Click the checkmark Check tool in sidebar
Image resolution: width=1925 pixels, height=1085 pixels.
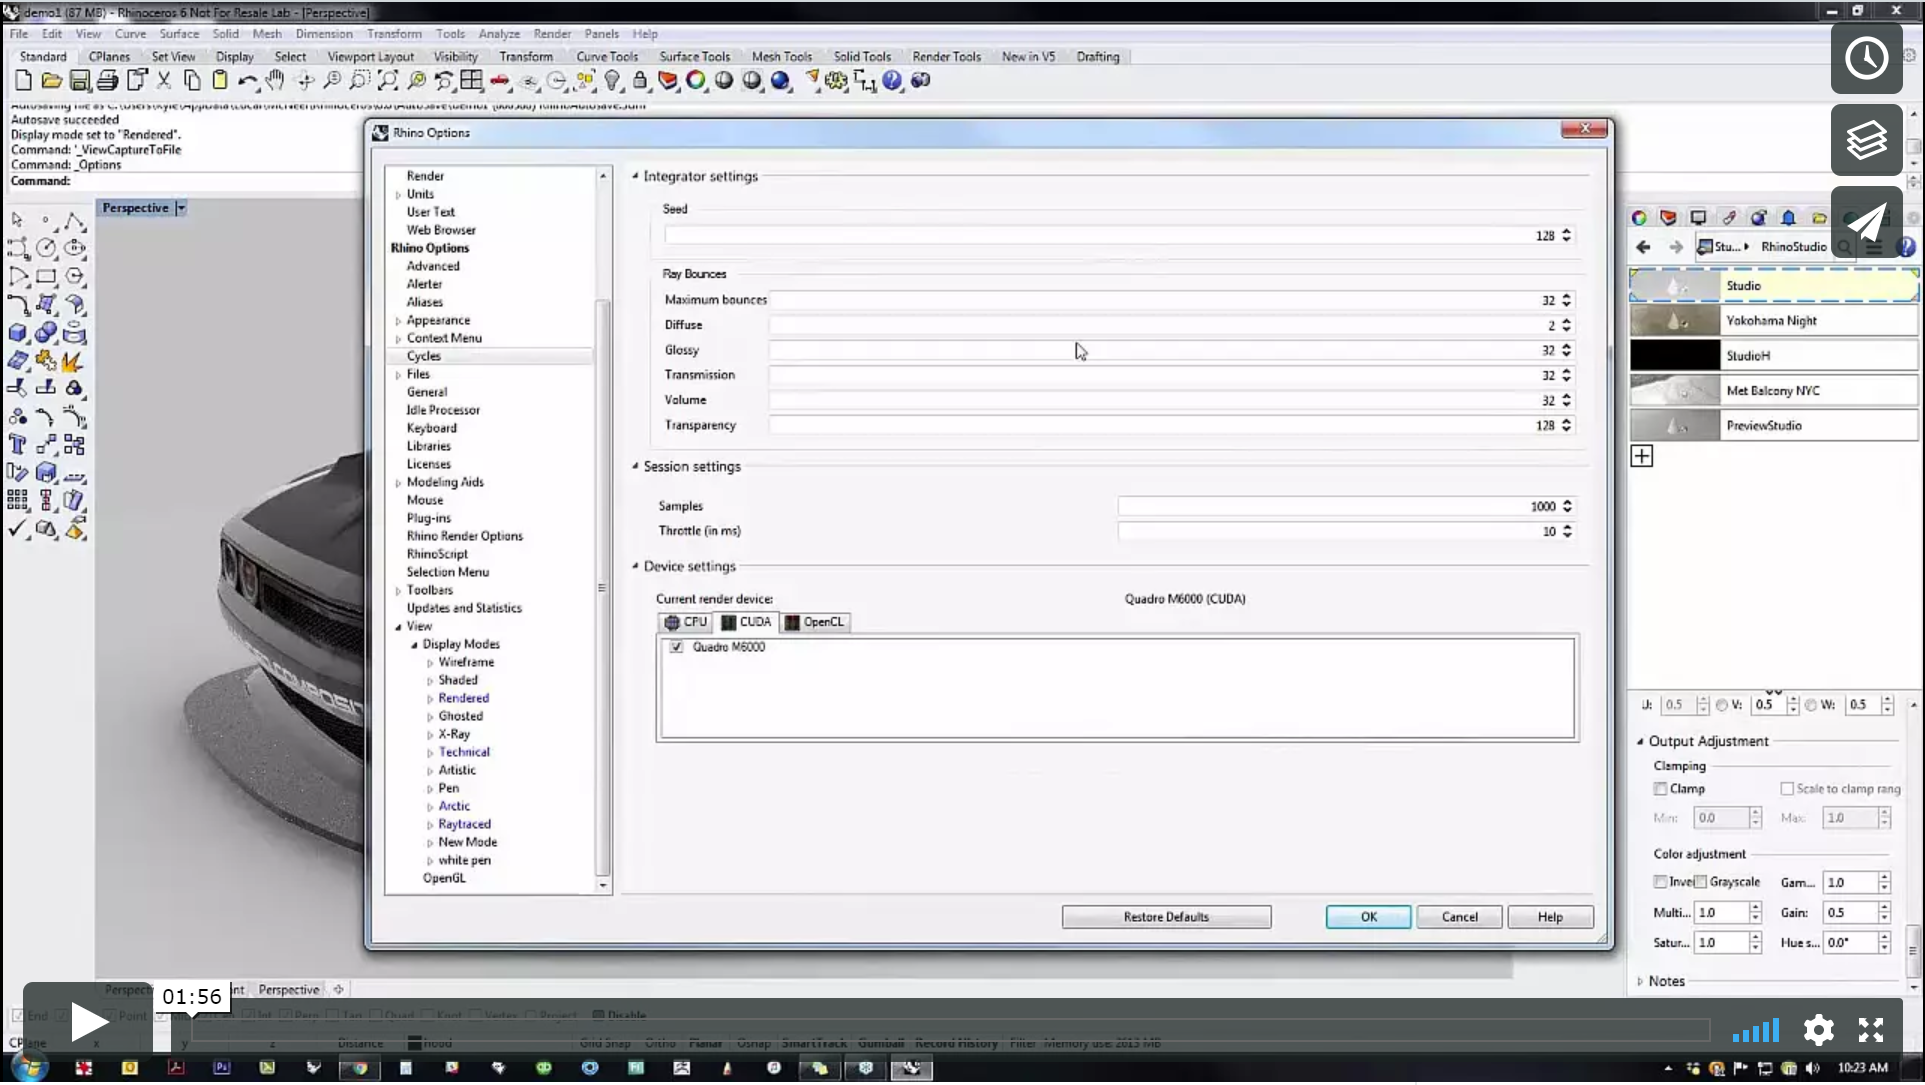[x=18, y=529]
